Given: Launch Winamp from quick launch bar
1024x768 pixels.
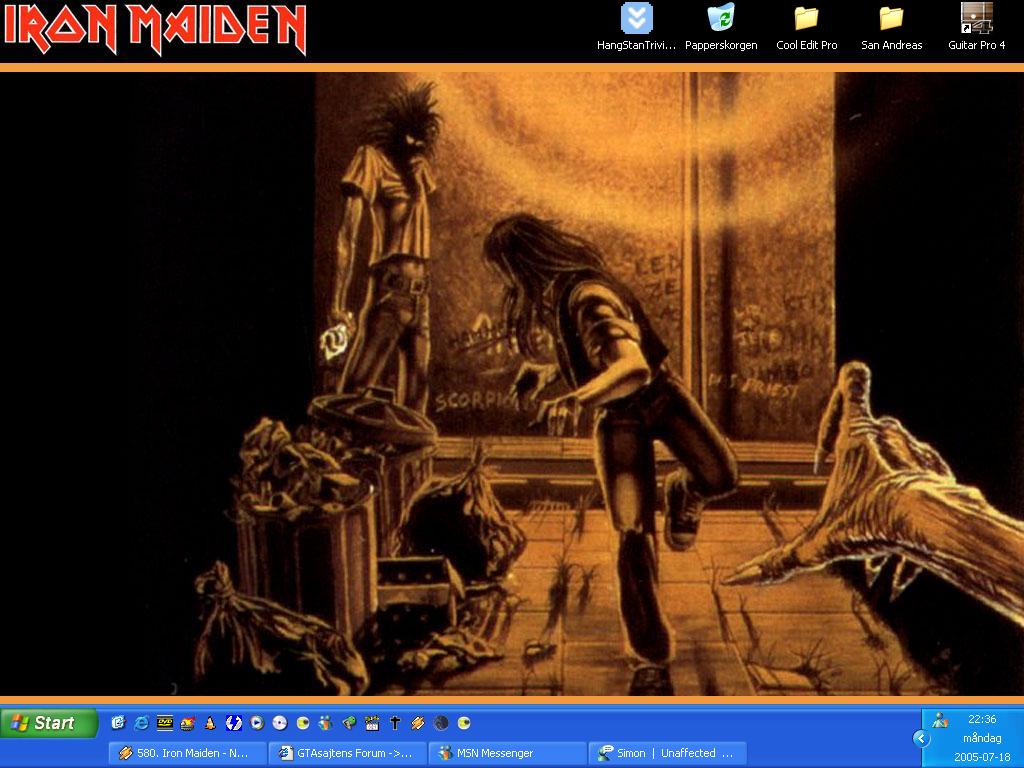Looking at the screenshot, I should point(417,723).
